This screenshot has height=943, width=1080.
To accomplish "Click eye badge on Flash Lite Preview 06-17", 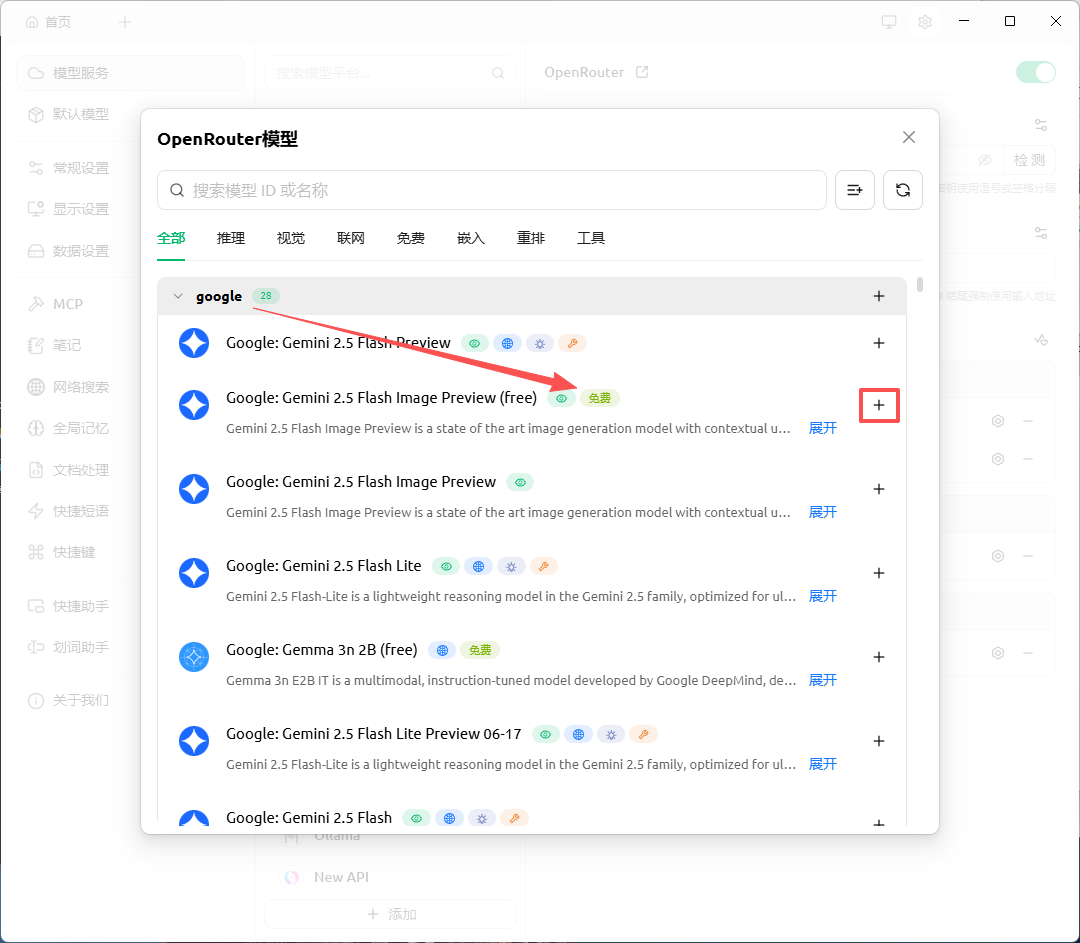I will coord(546,734).
